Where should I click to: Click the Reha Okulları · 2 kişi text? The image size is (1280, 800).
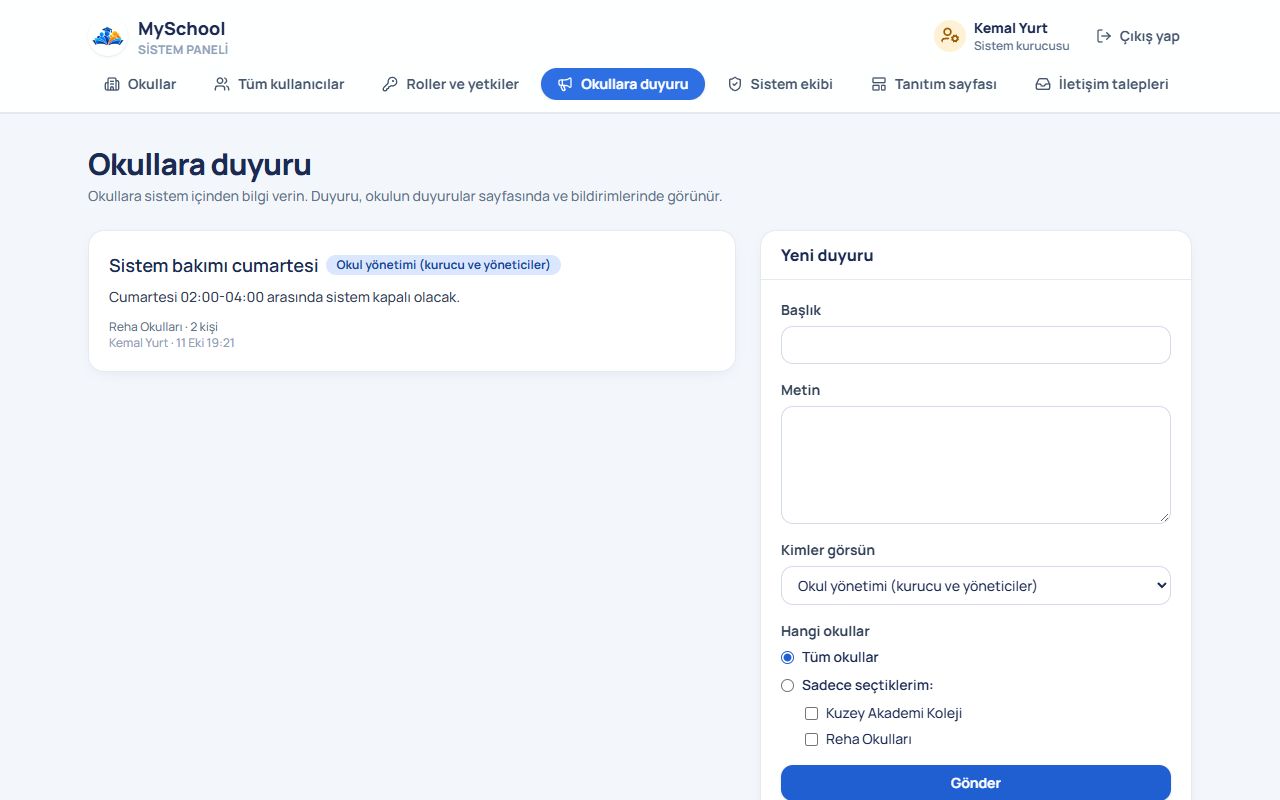tap(163, 327)
